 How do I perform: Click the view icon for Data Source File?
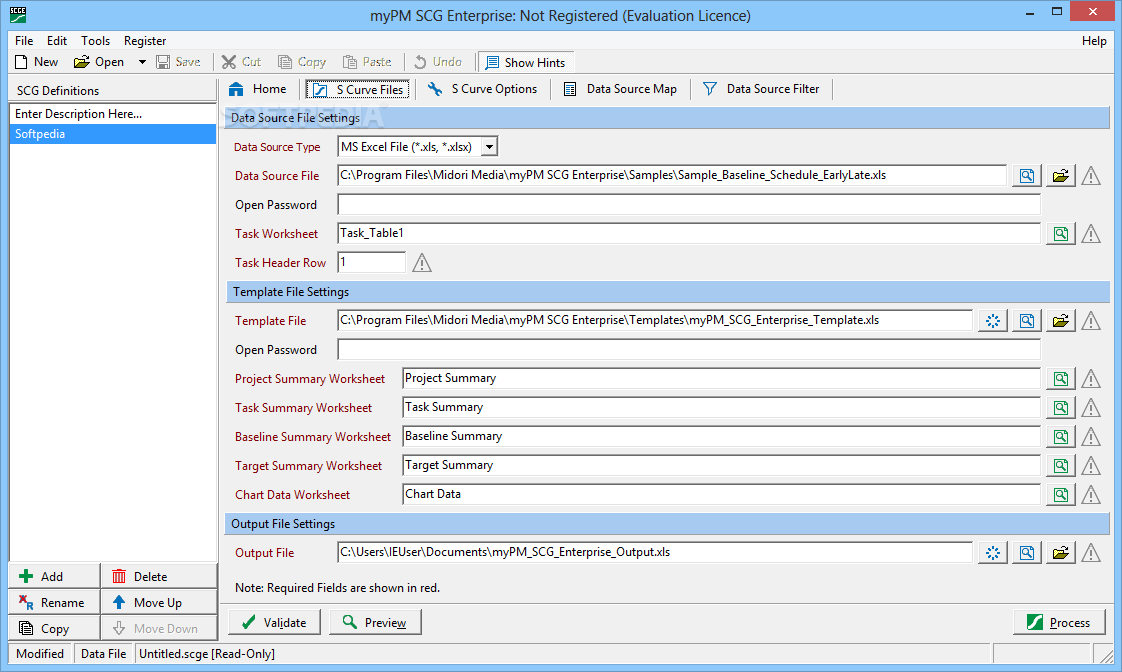(1027, 176)
